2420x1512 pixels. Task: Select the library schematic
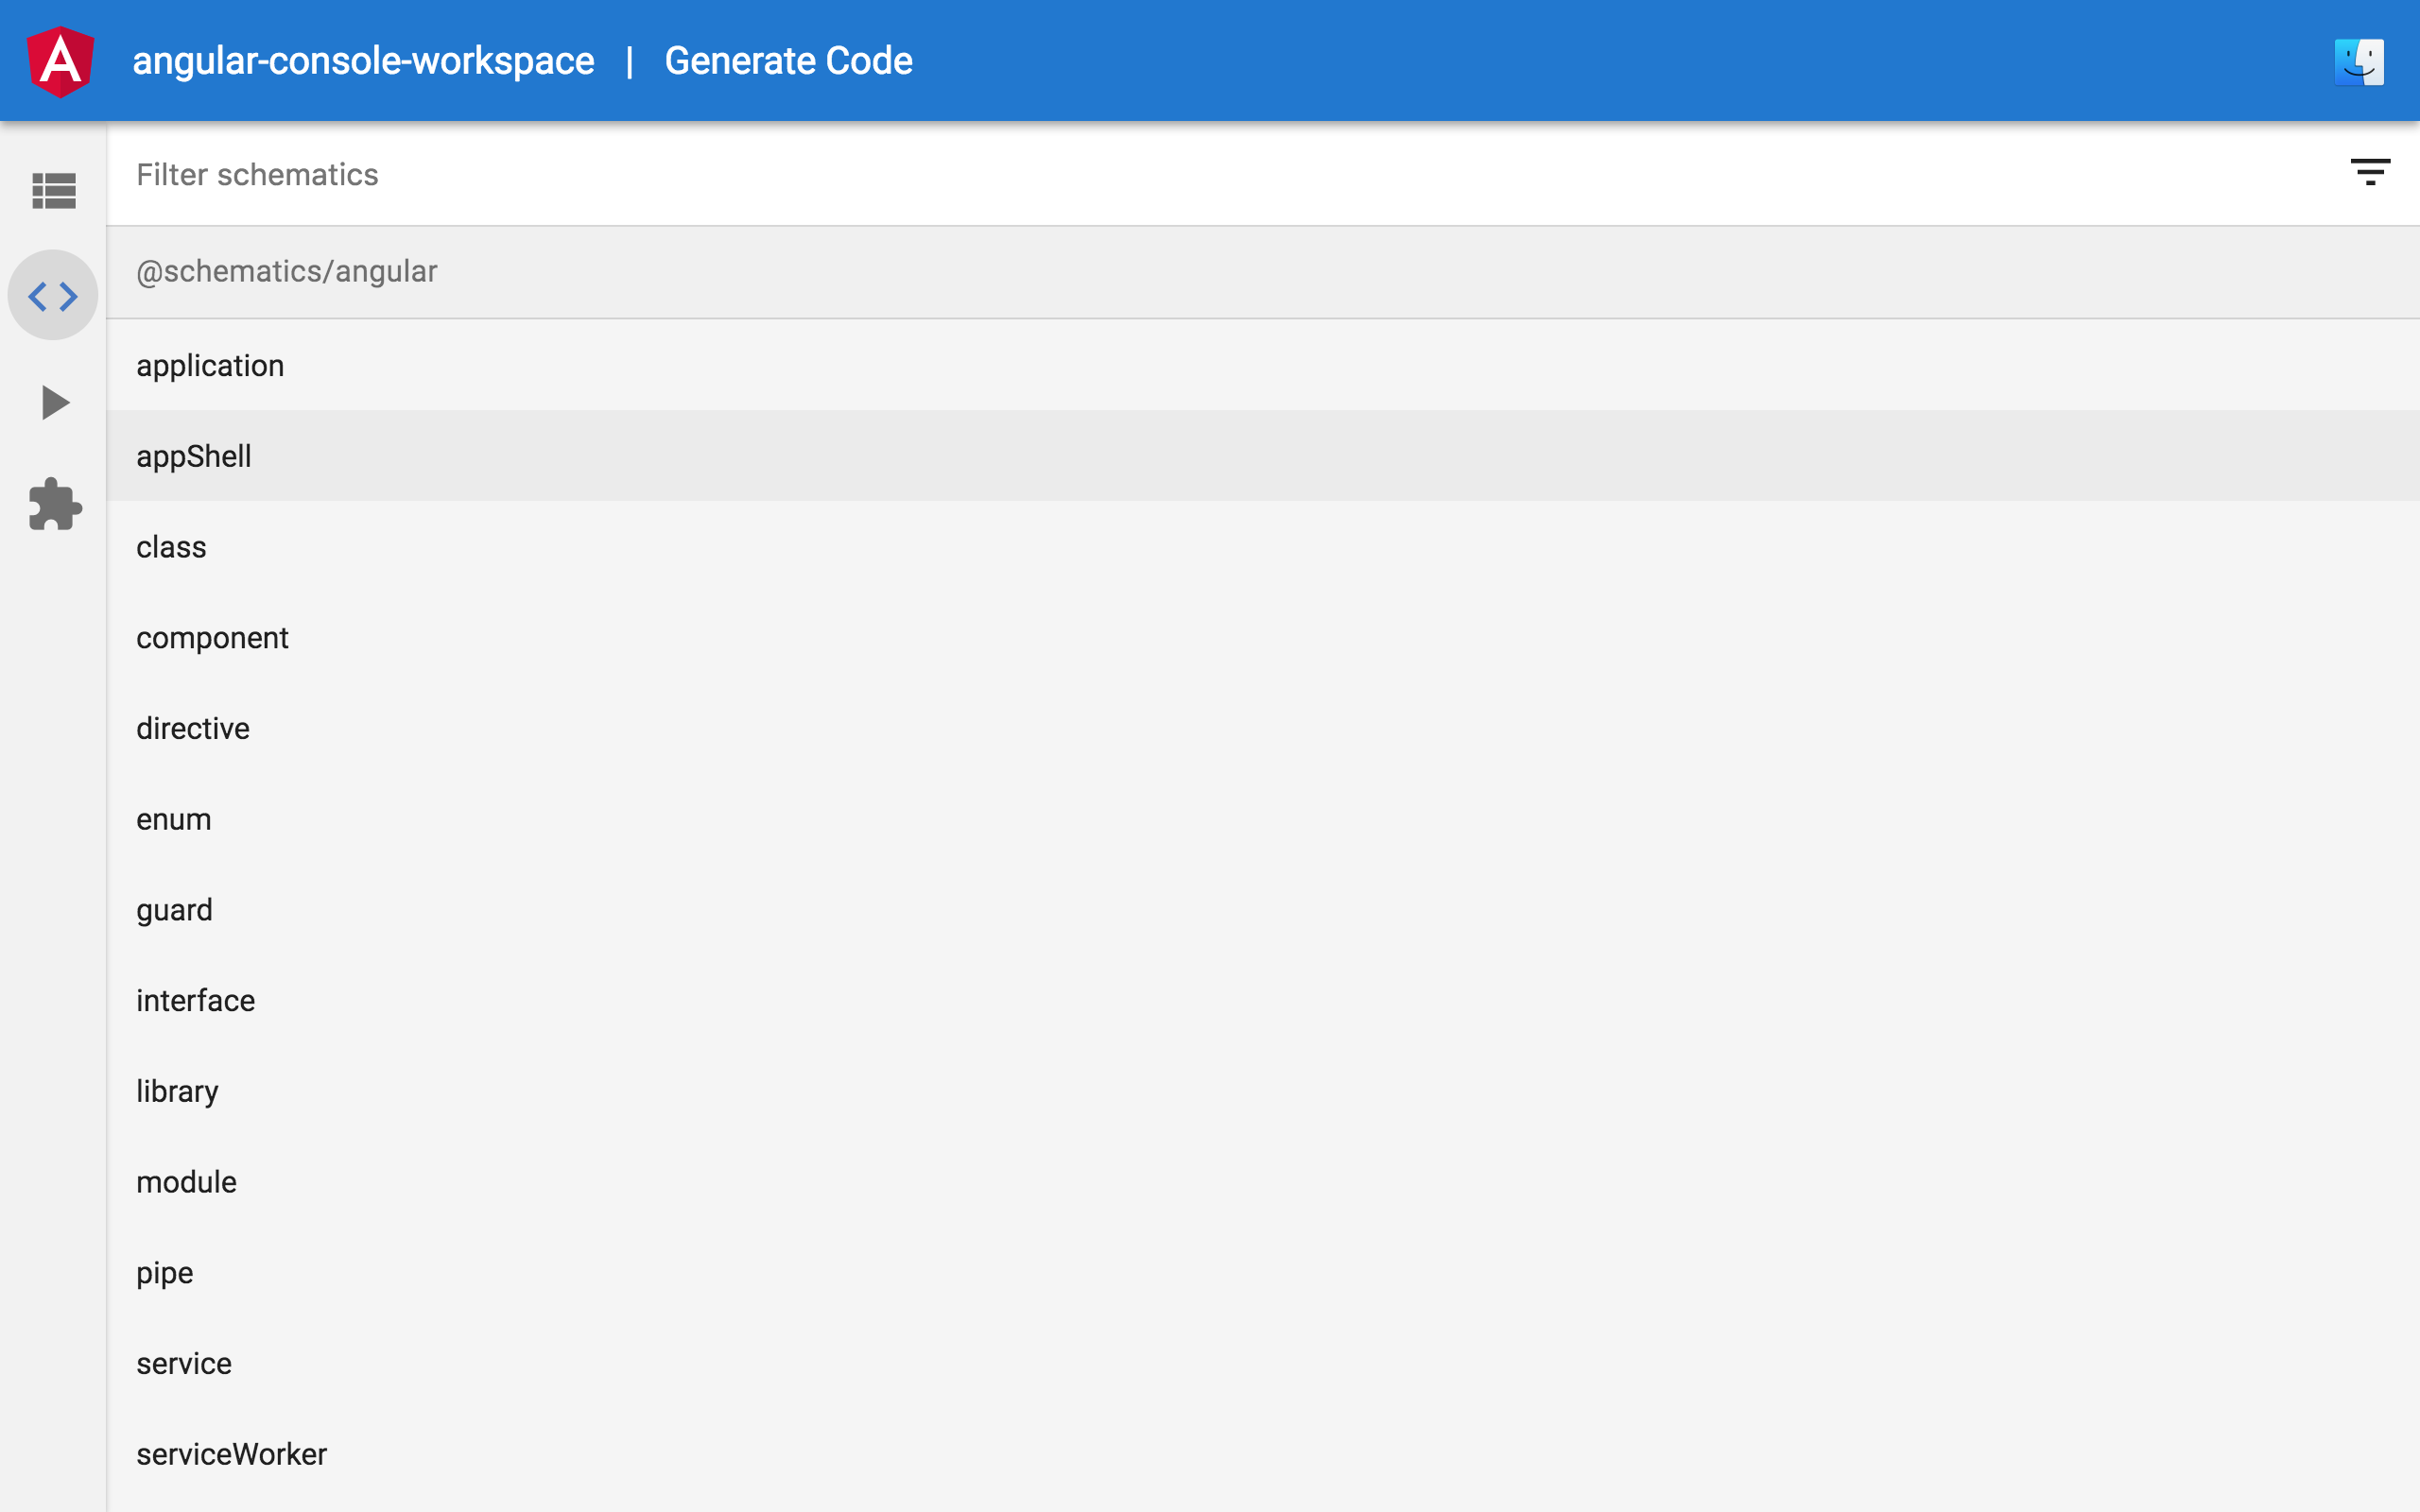177,1092
